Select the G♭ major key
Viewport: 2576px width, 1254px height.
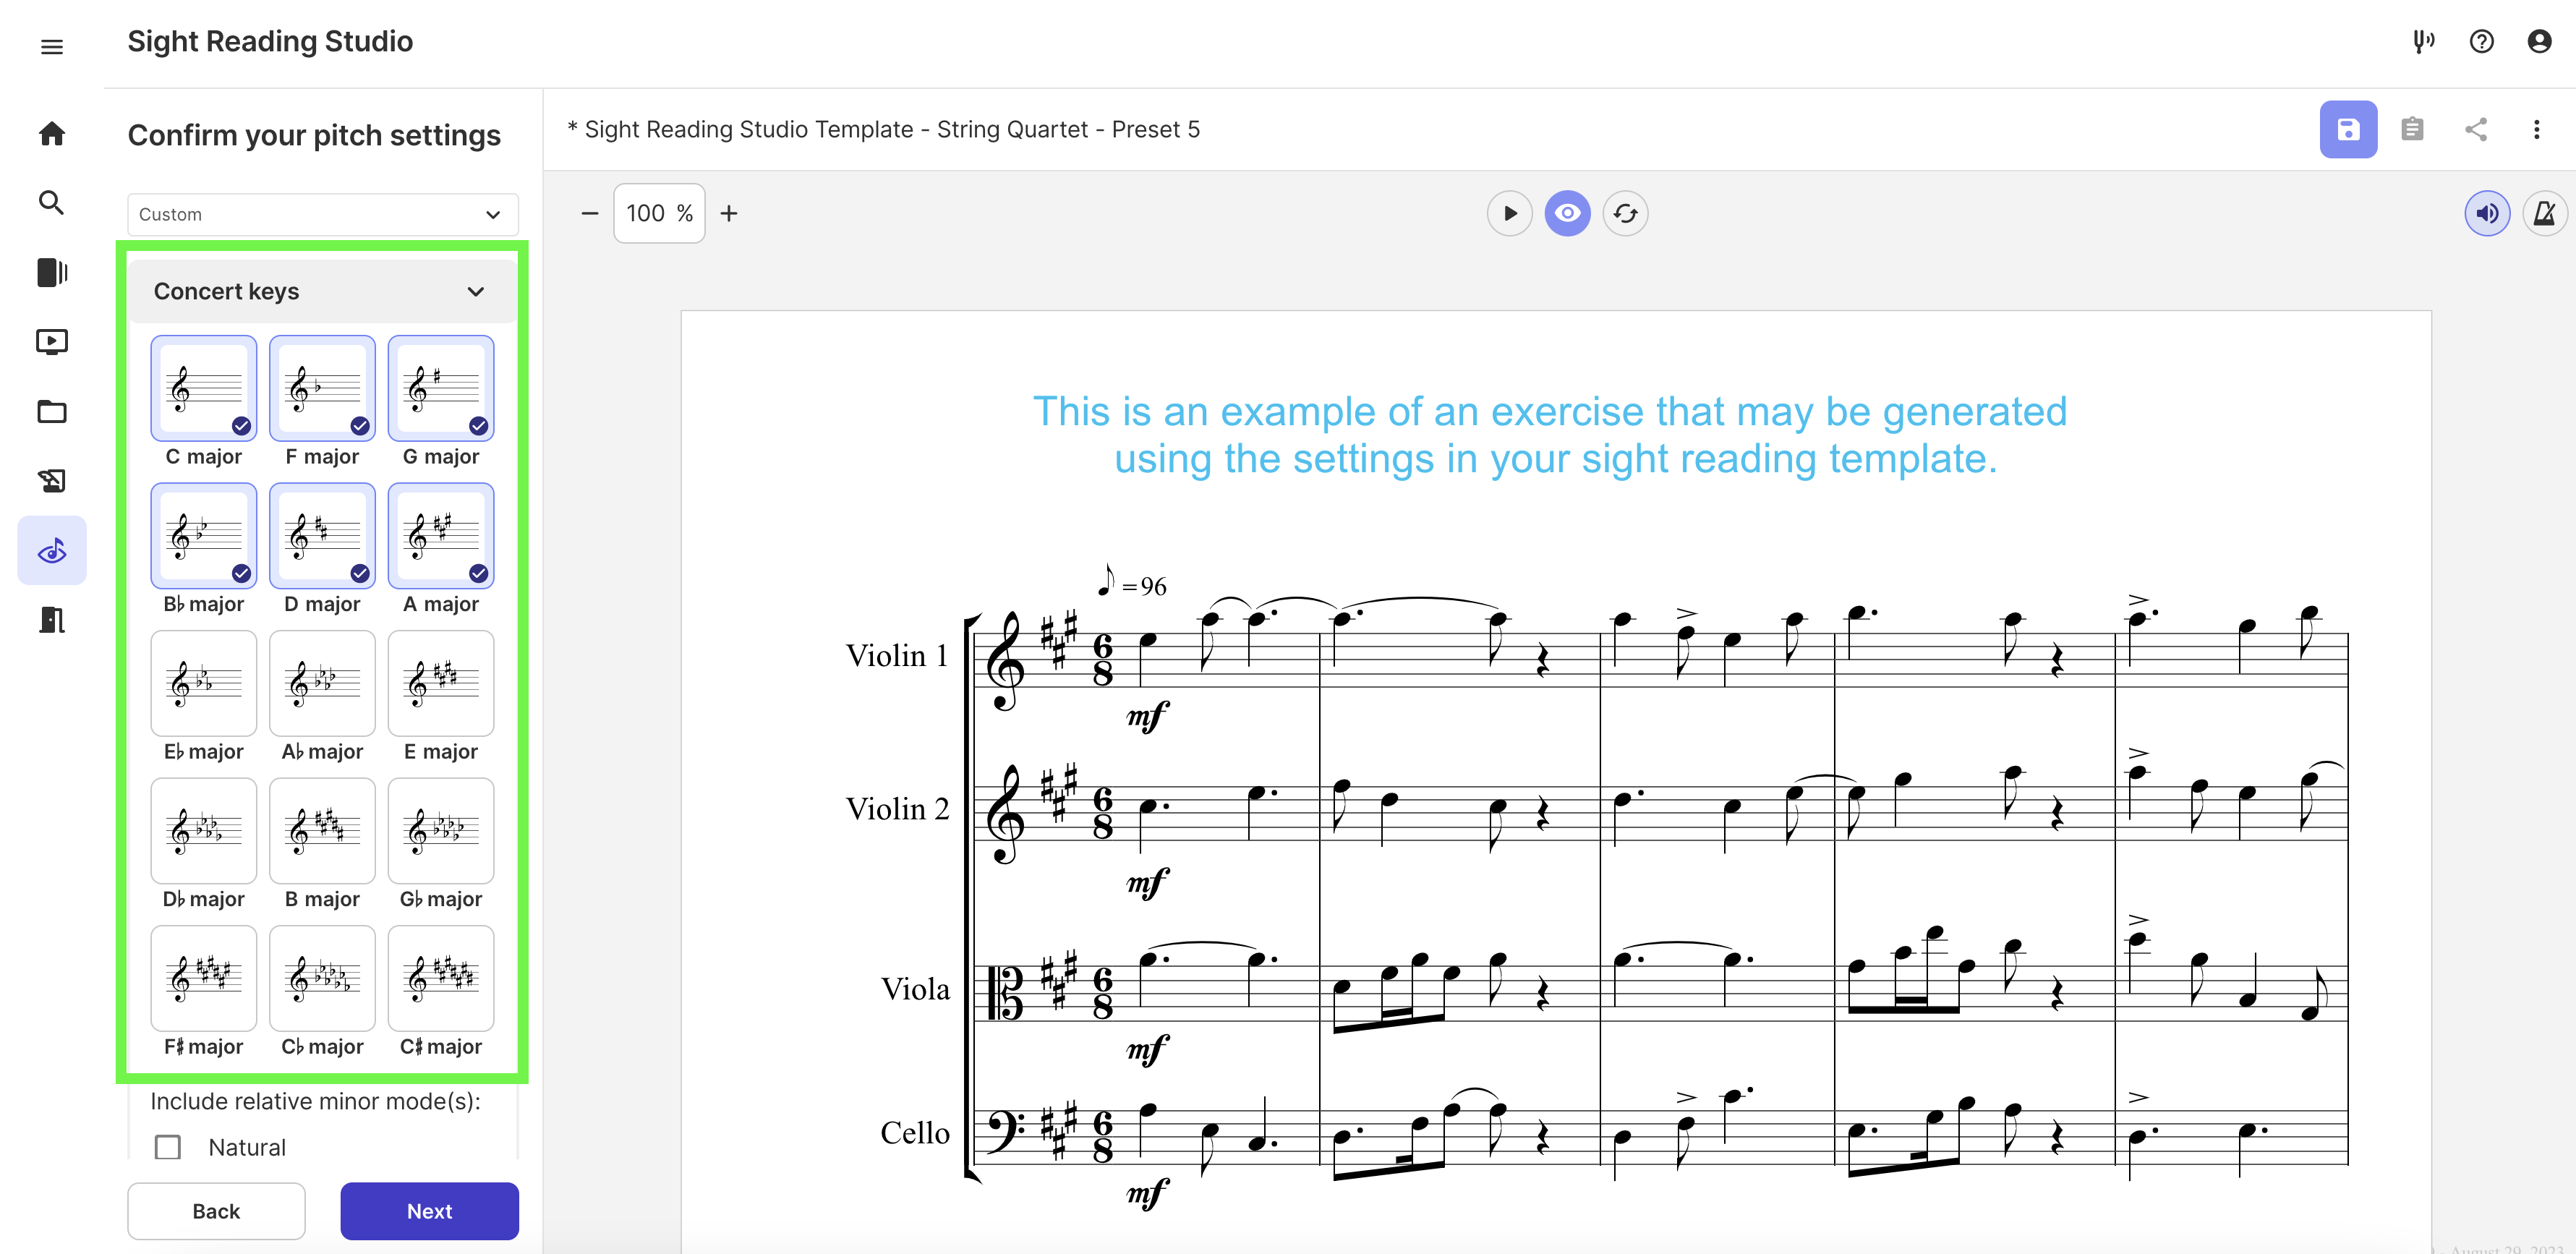[x=441, y=831]
